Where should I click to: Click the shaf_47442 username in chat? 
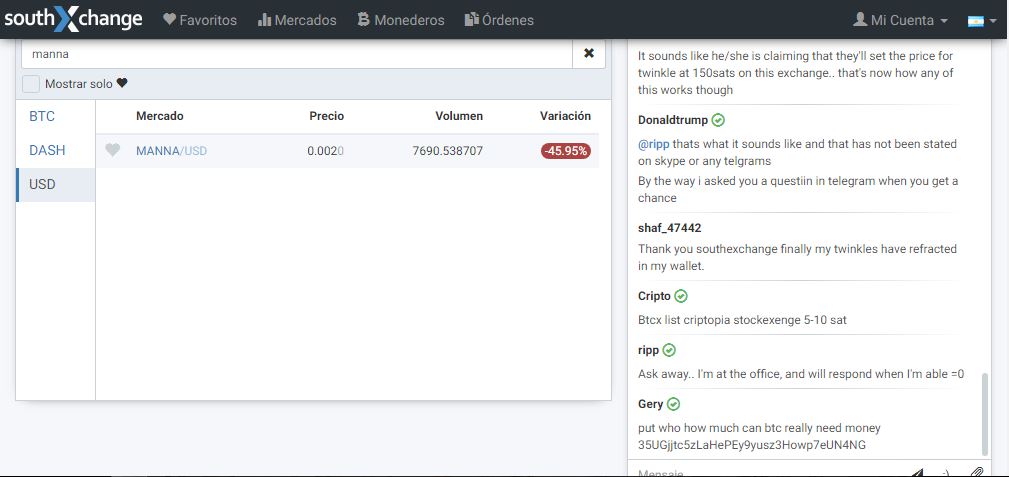coord(670,228)
